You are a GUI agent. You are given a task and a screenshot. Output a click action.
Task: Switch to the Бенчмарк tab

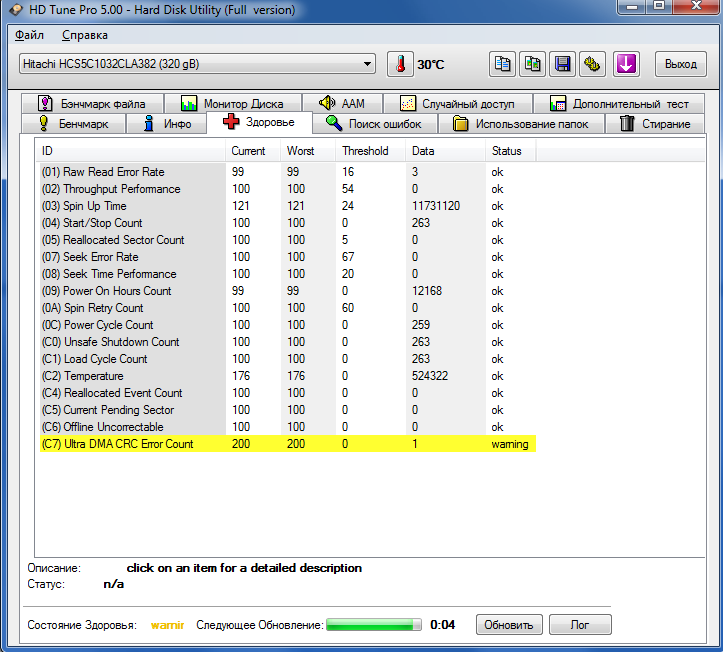[x=74, y=124]
